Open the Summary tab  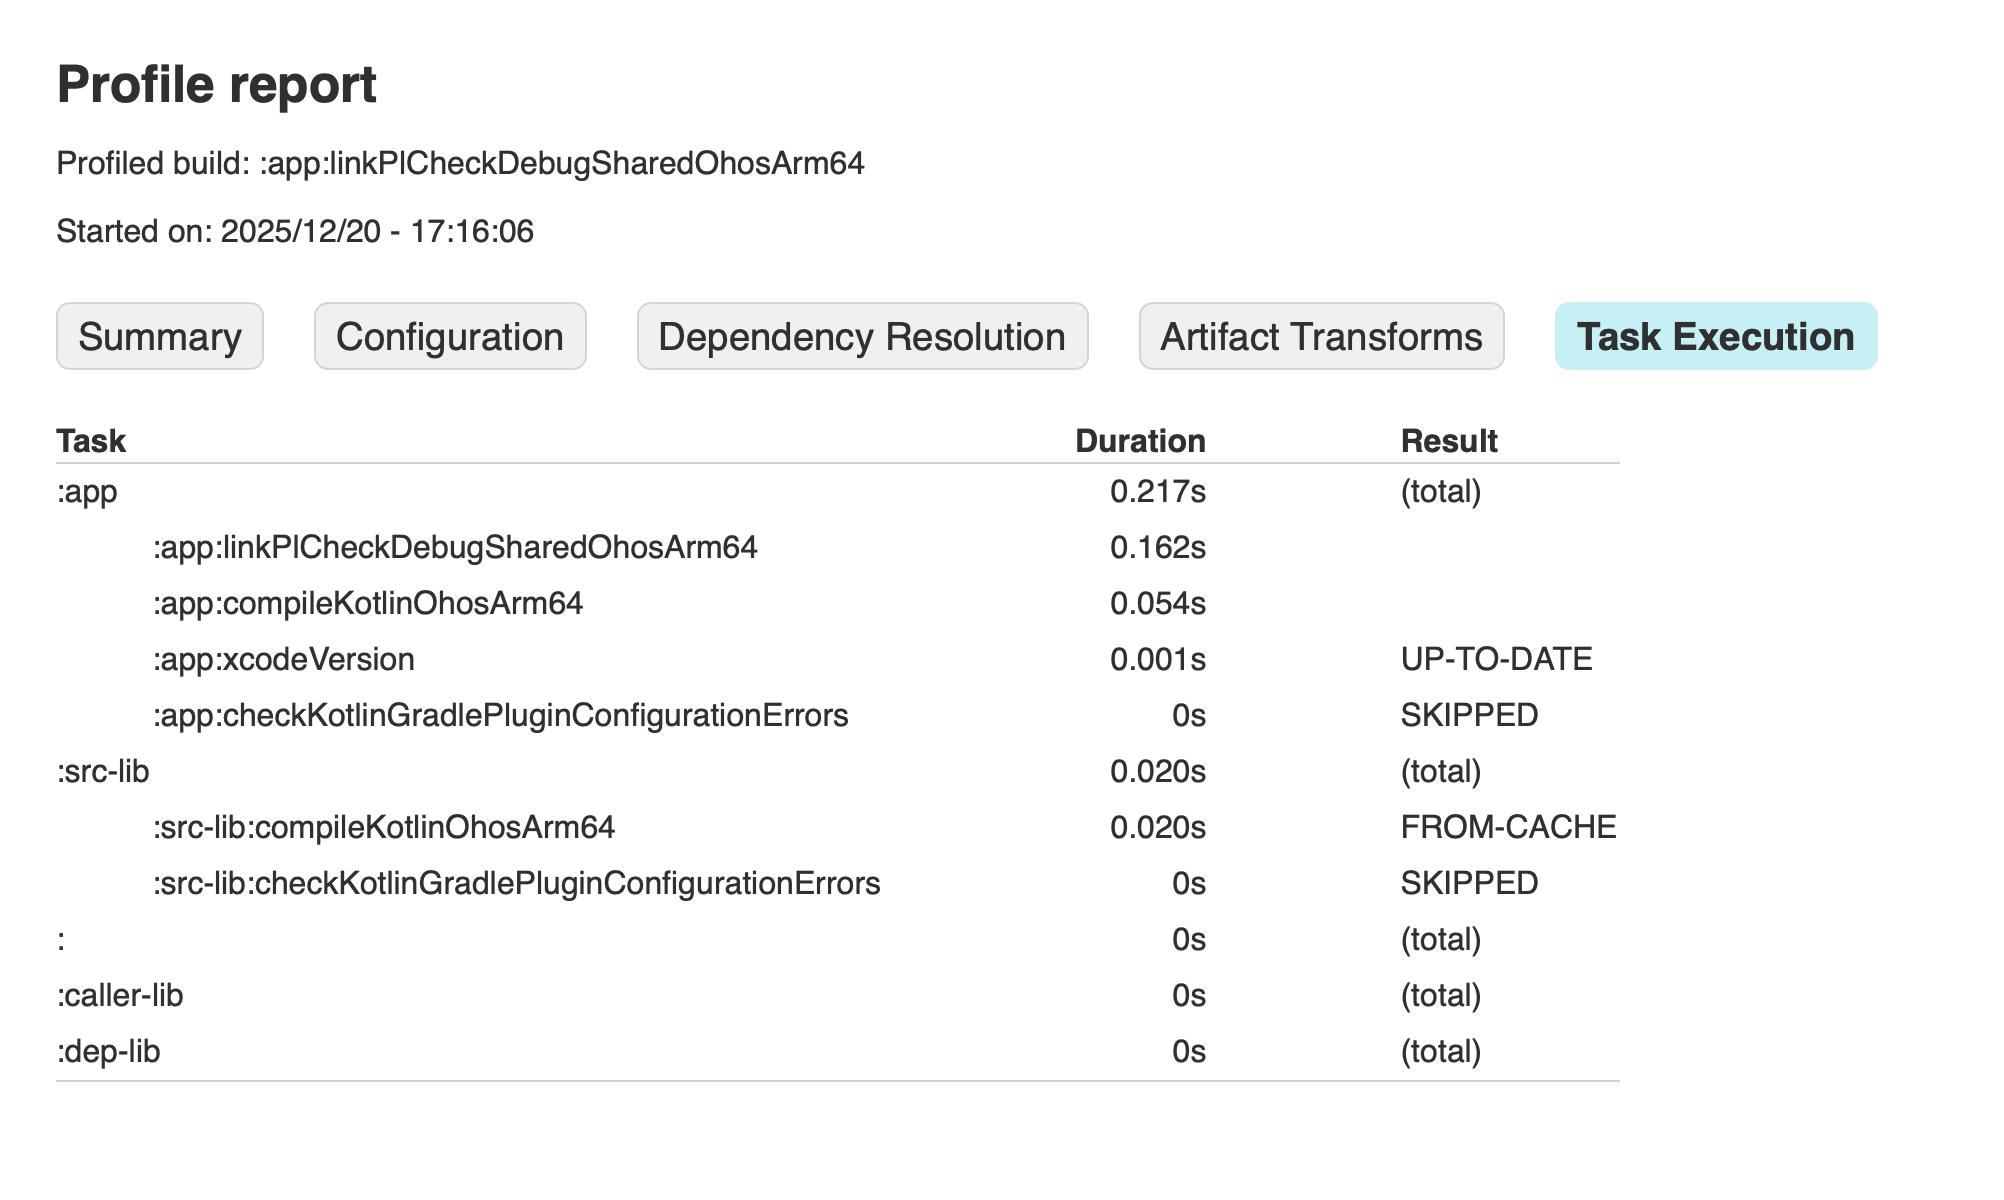[x=160, y=337]
